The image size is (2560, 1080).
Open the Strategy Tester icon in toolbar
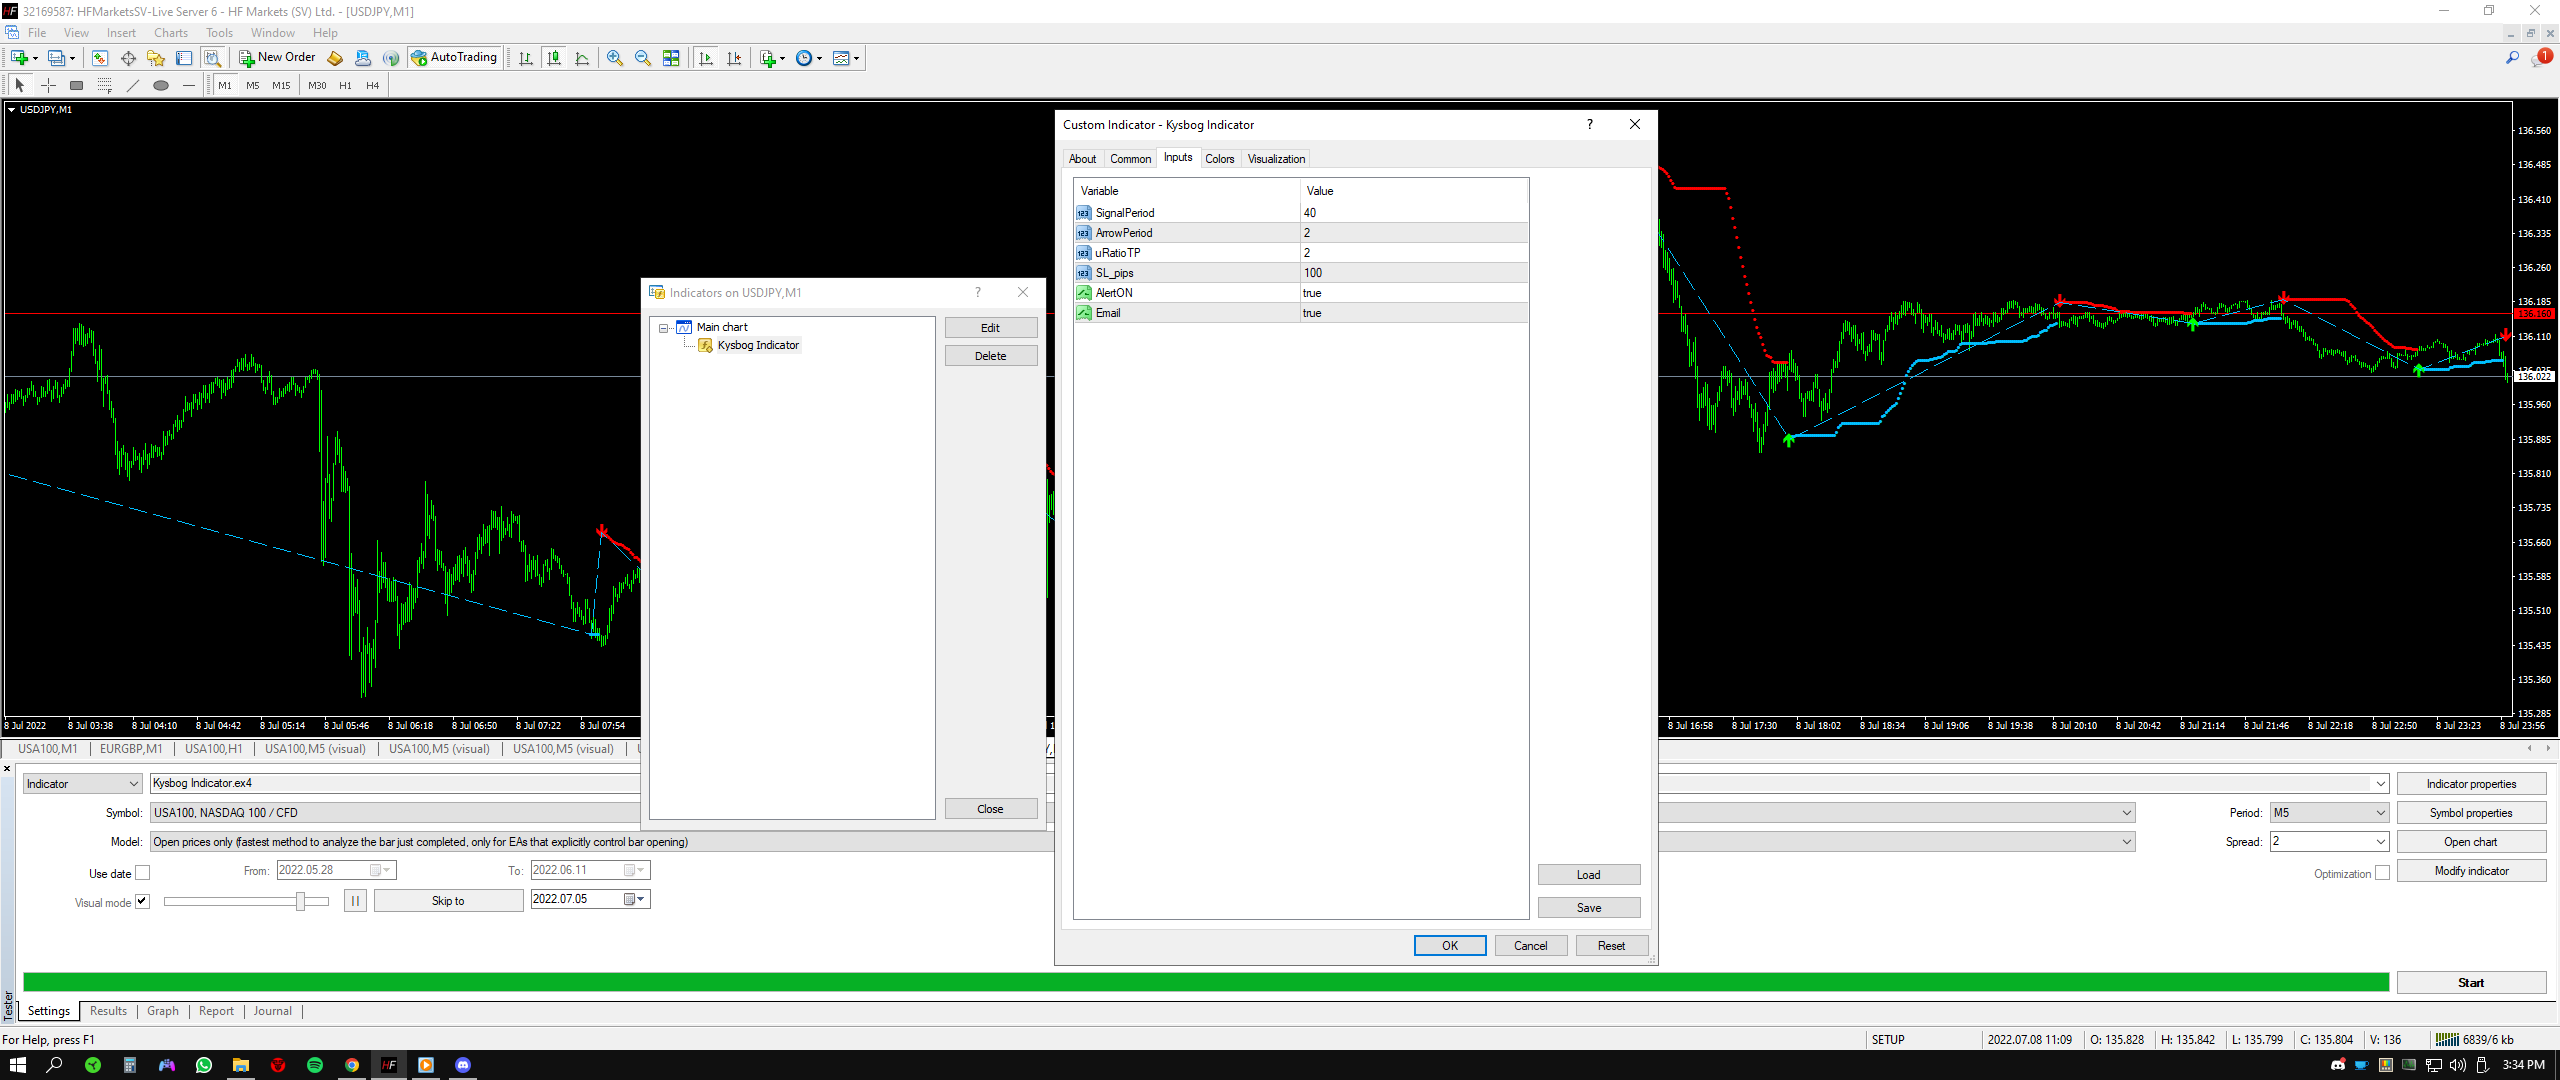pos(212,58)
